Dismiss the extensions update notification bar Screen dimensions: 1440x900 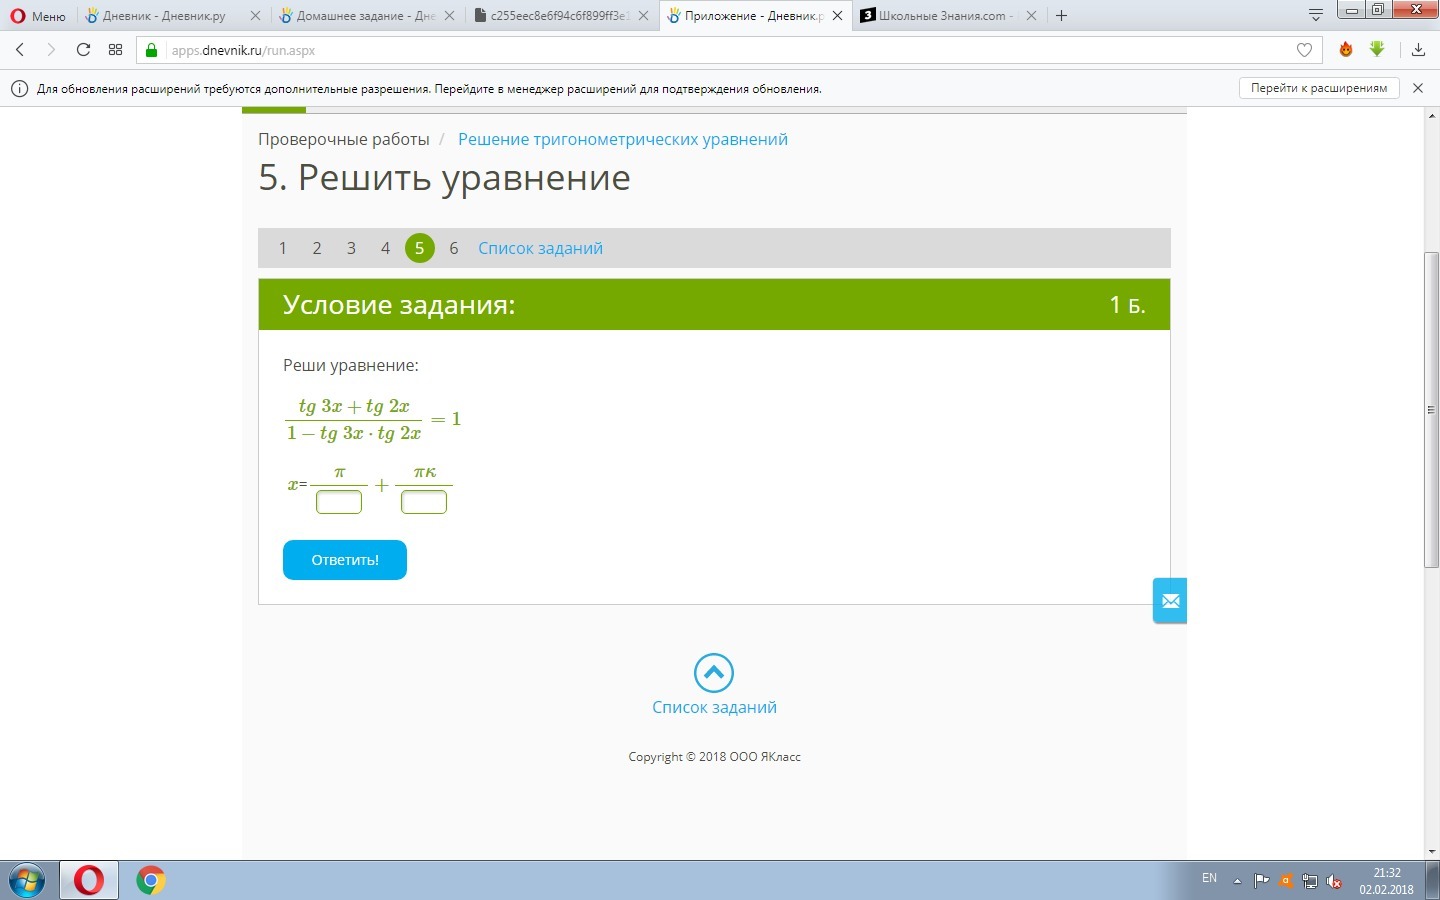click(1418, 88)
